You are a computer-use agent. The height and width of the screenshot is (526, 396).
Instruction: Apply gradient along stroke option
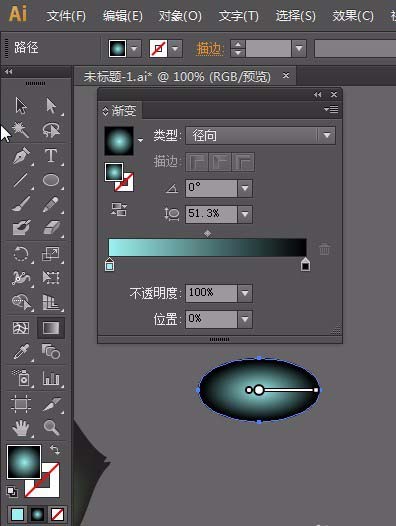pos(220,162)
